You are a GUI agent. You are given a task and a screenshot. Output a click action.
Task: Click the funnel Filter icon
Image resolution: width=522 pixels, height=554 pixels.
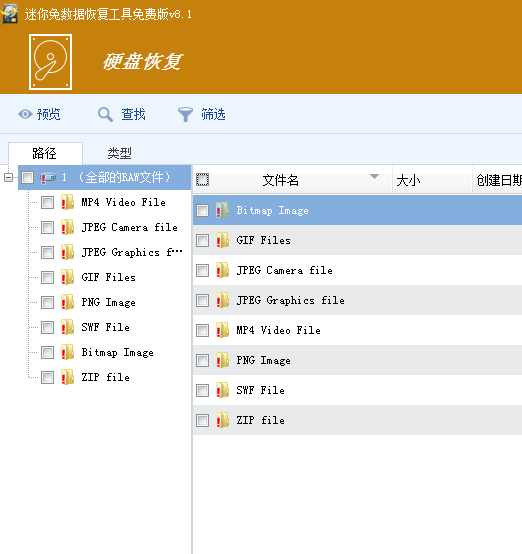point(185,114)
